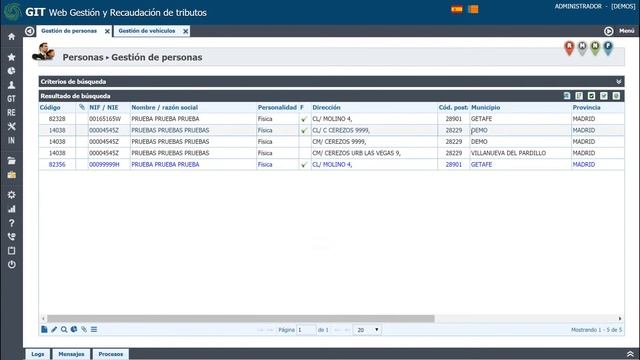Open Favorites star in sidebar
This screenshot has width=640, height=360.
coord(11,57)
